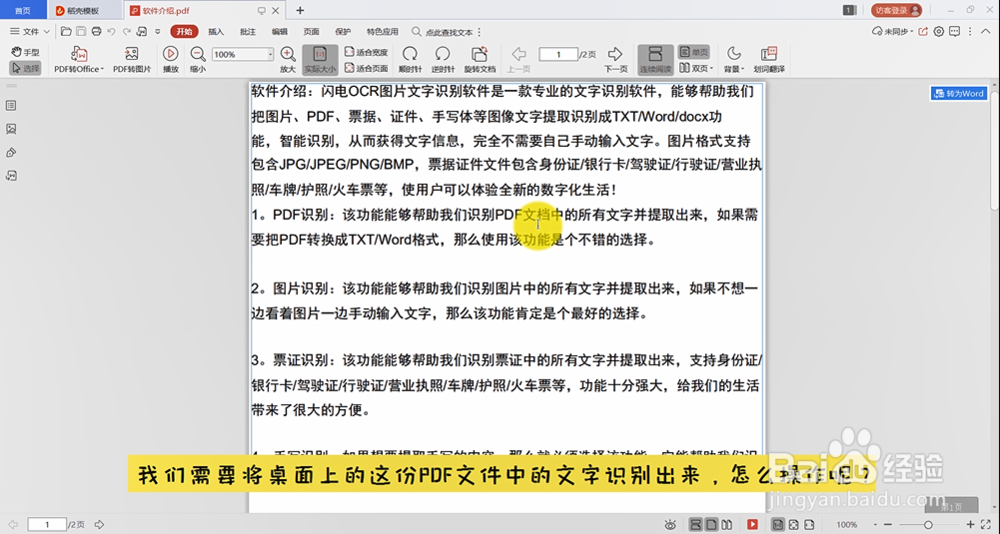Zoom in with 放大 magnifier
1000x534 pixels.
[x=288, y=60]
